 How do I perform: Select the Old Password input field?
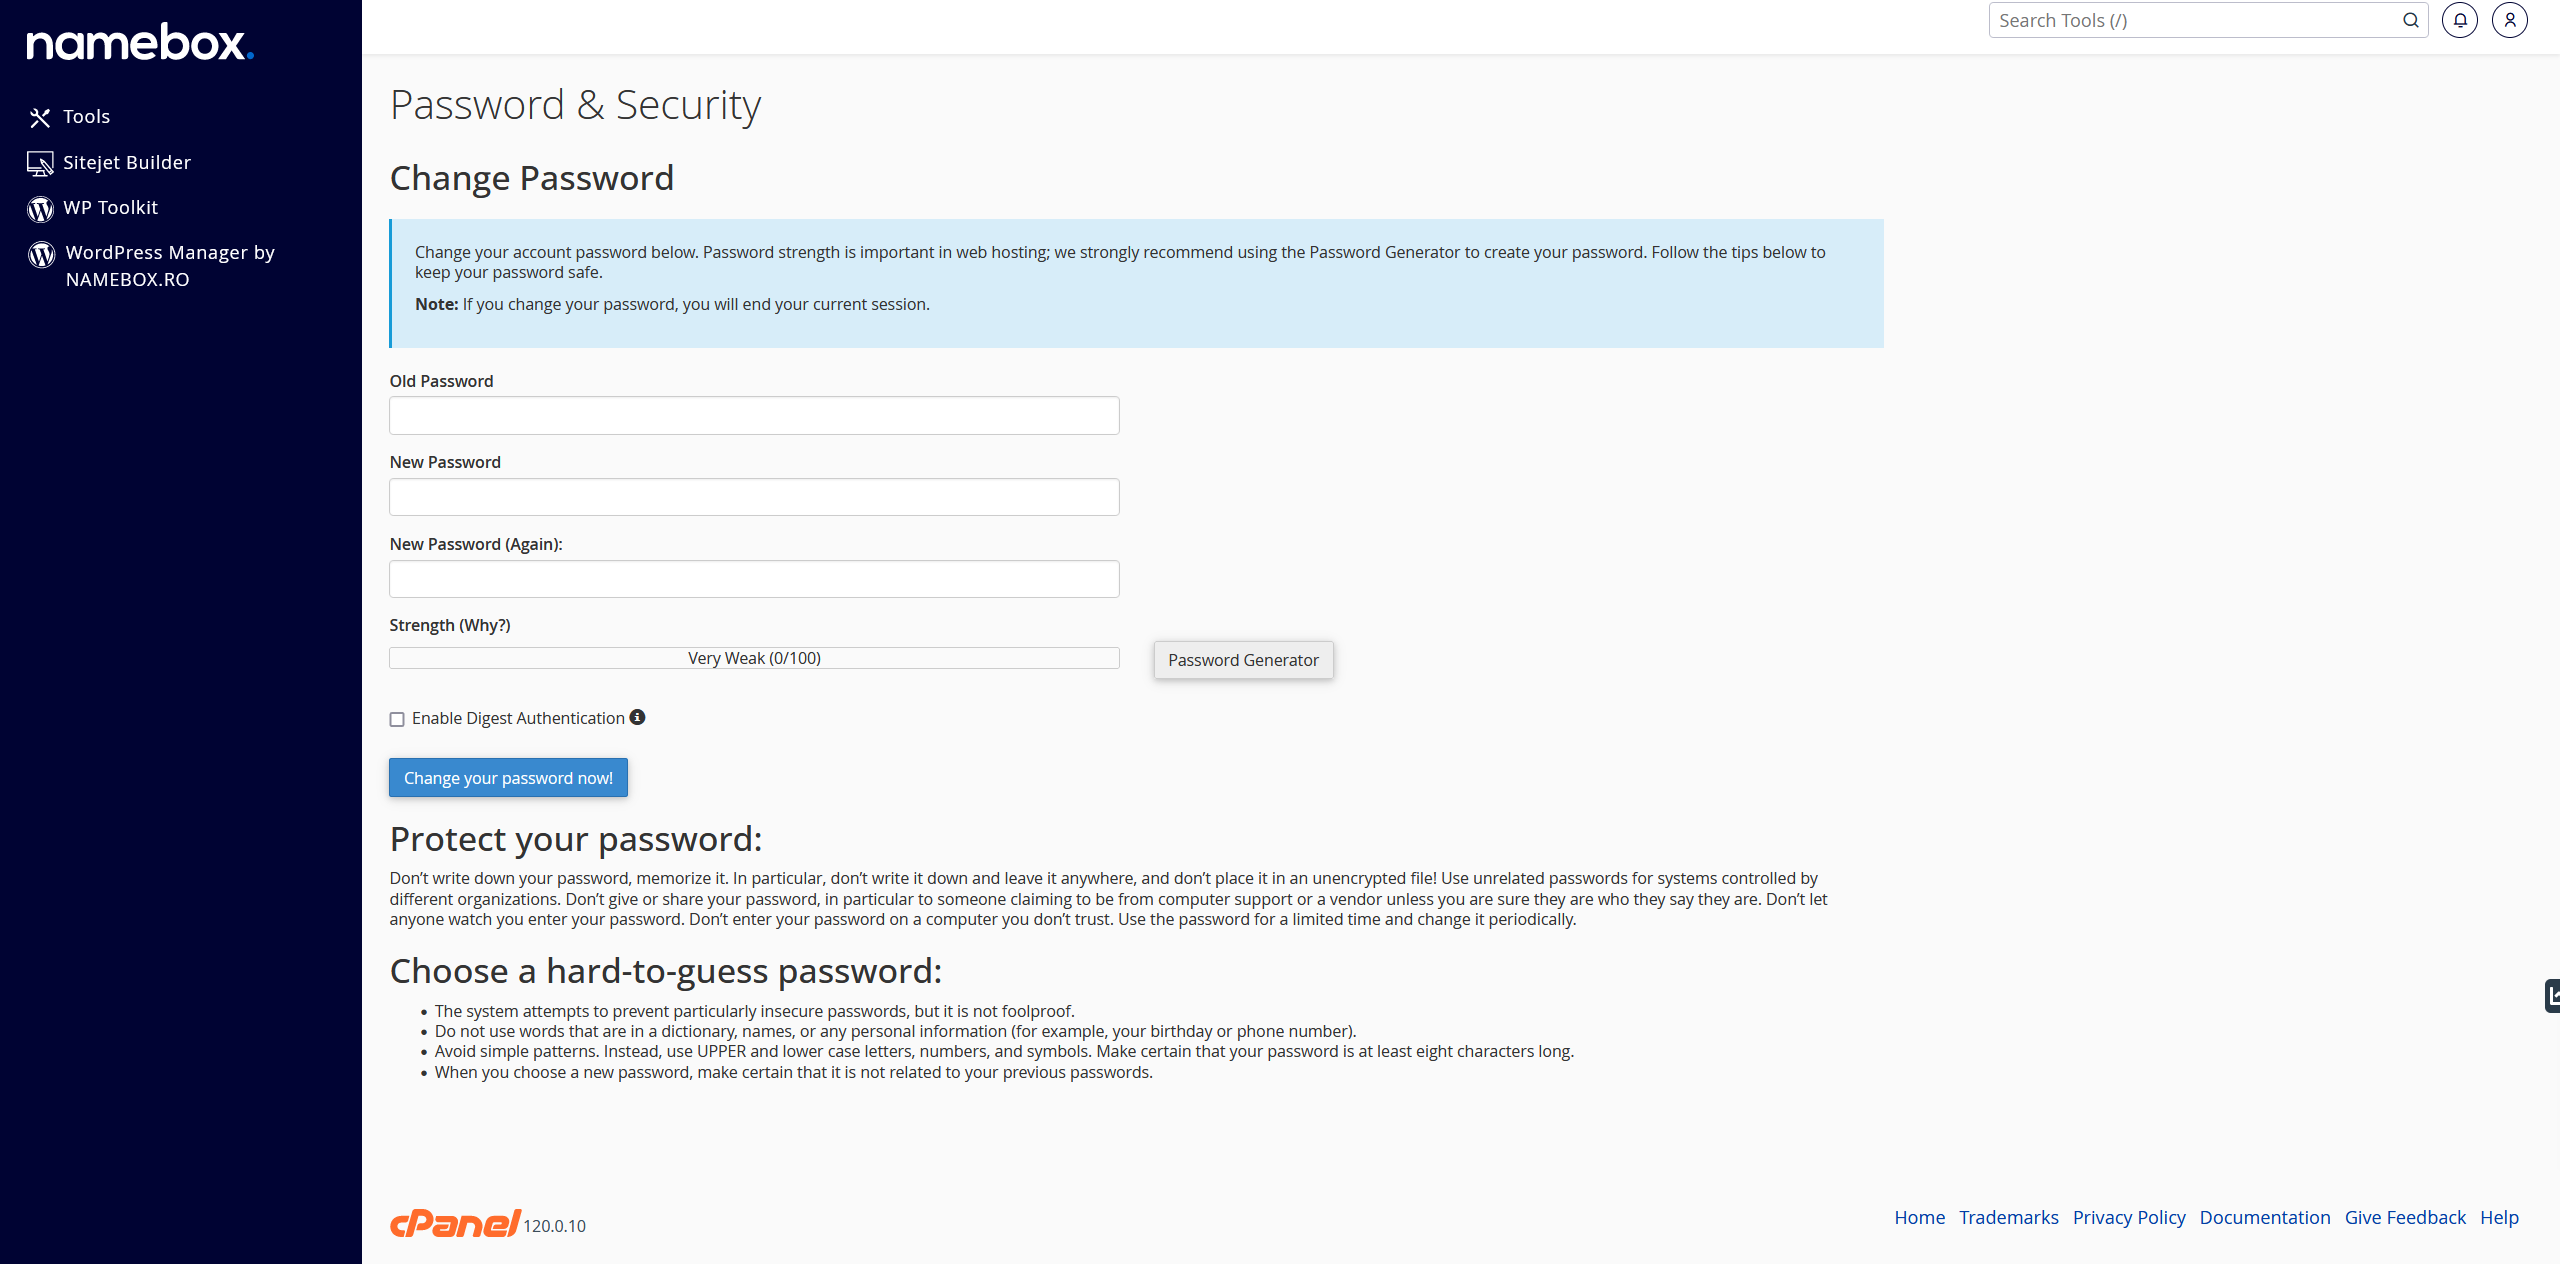point(754,415)
